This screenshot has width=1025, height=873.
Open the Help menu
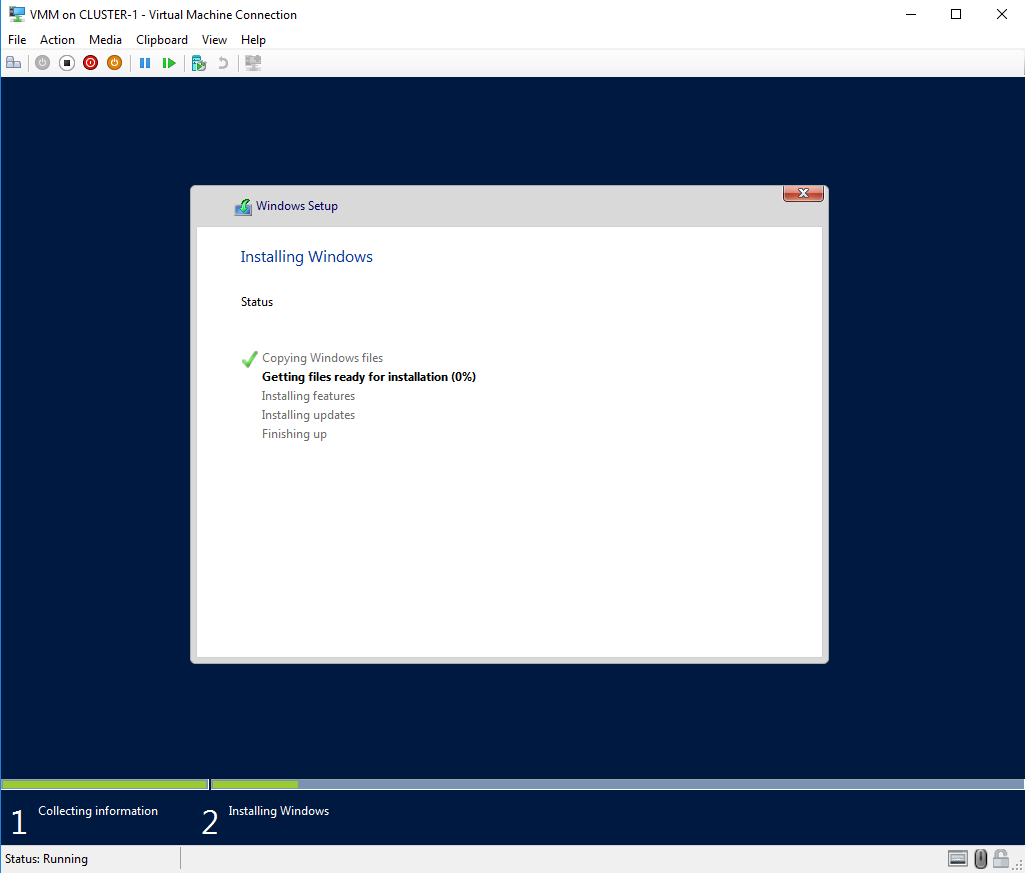[x=253, y=40]
